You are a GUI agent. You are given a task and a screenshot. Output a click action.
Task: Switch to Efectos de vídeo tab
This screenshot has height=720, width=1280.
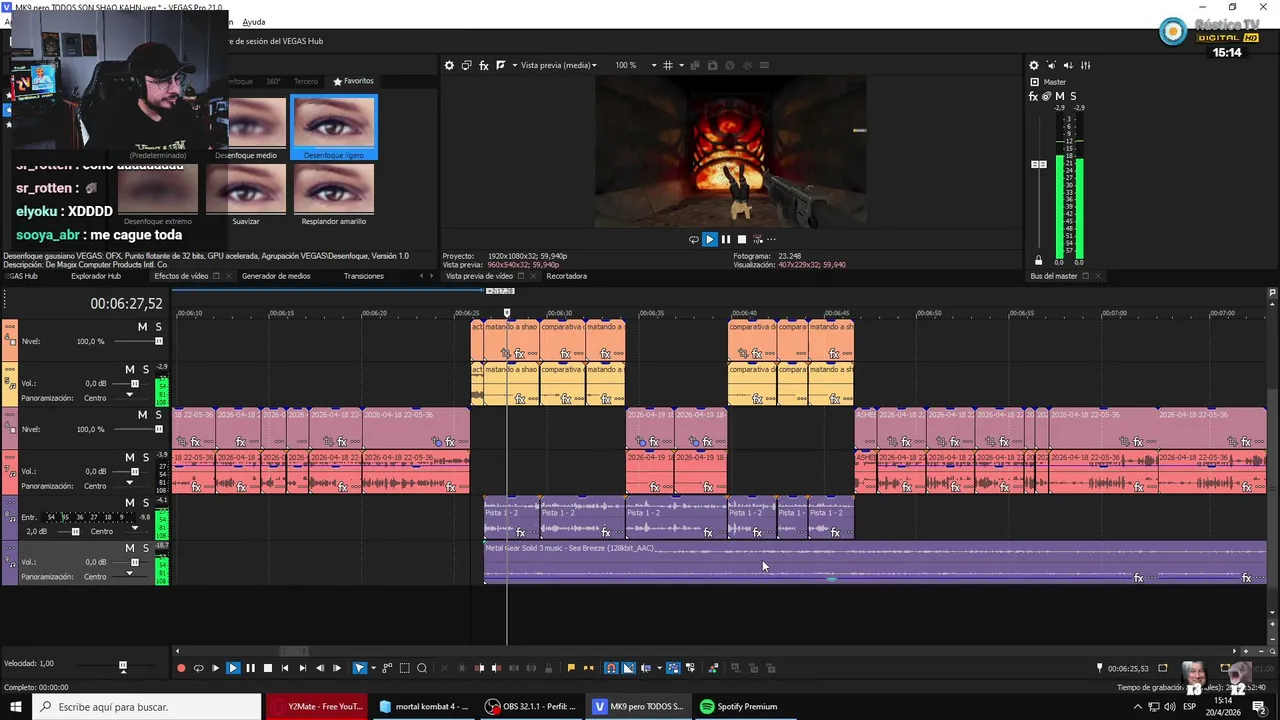181,276
